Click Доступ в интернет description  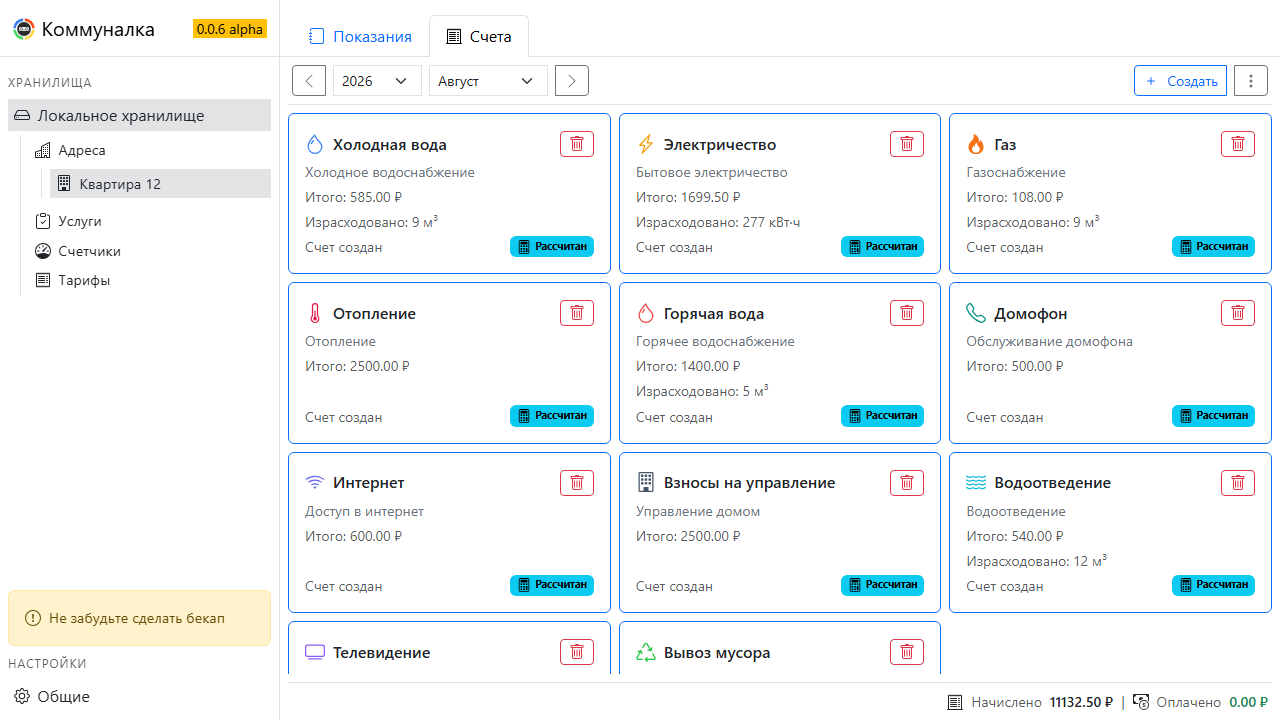pos(364,511)
